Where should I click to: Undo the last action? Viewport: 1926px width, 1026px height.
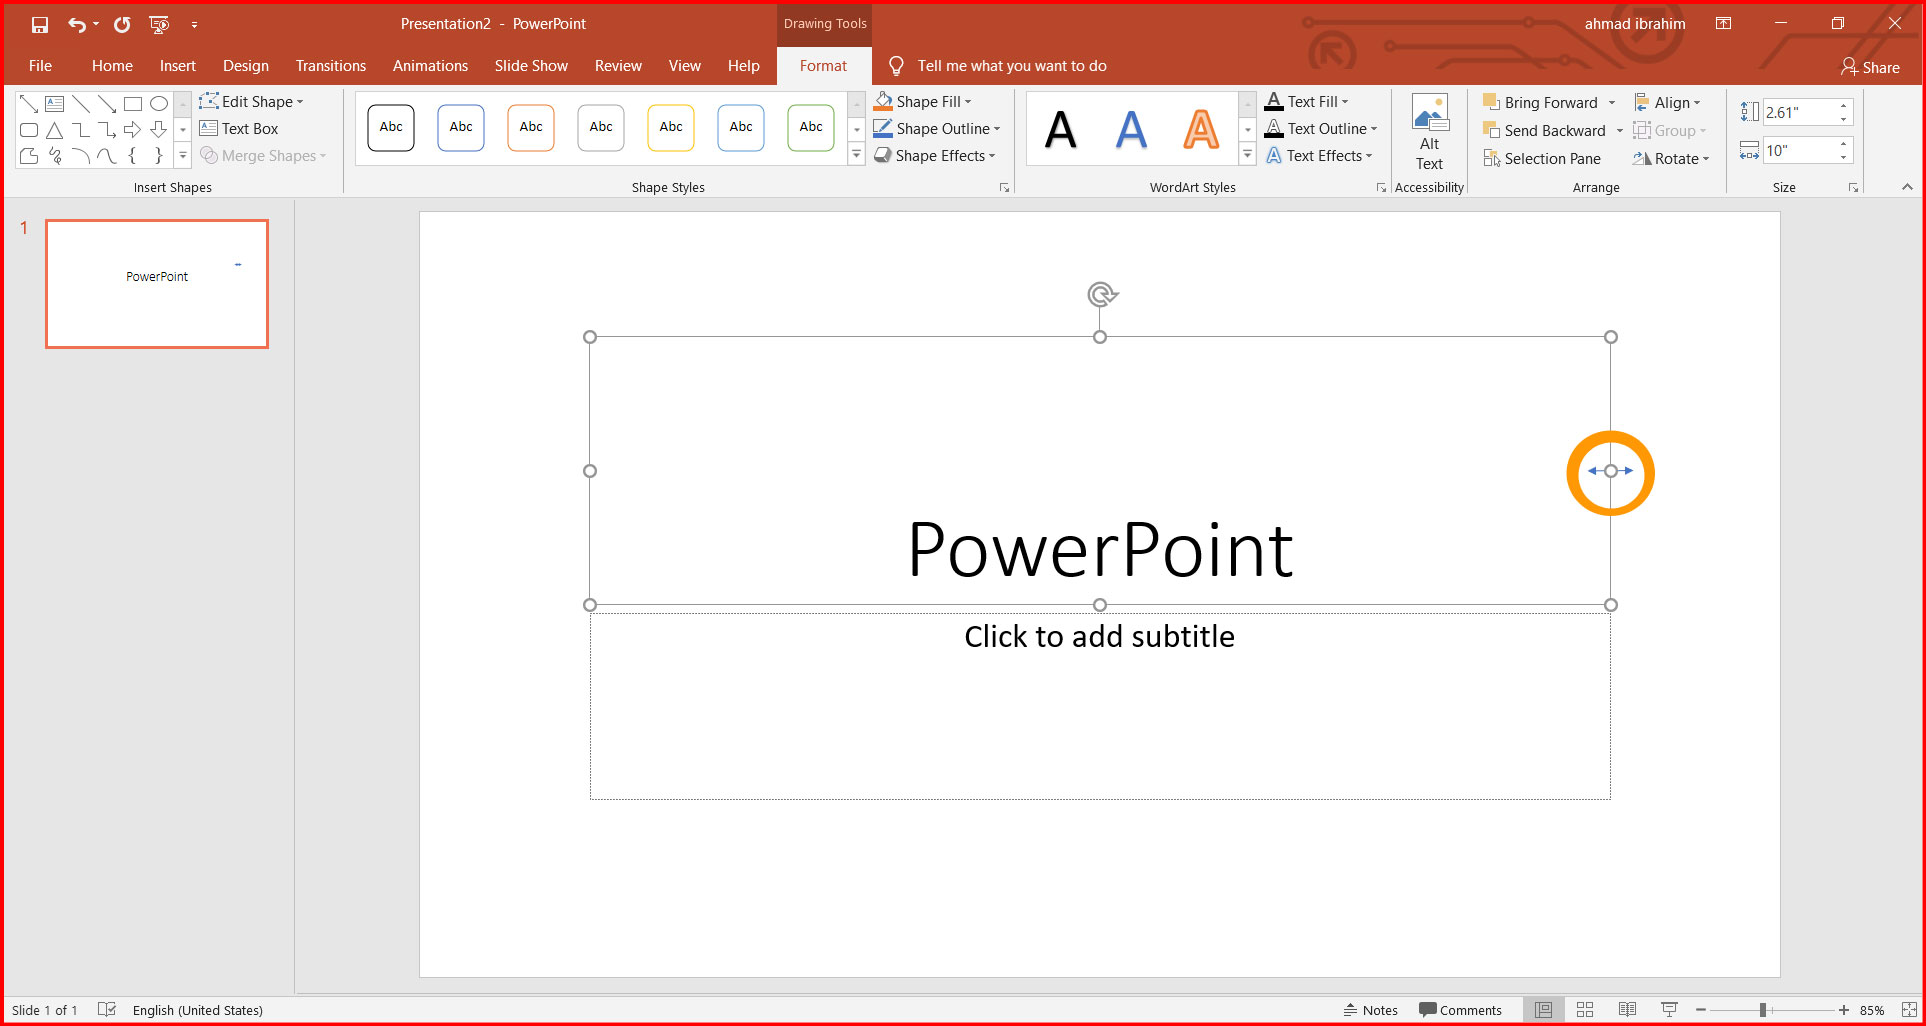point(77,24)
